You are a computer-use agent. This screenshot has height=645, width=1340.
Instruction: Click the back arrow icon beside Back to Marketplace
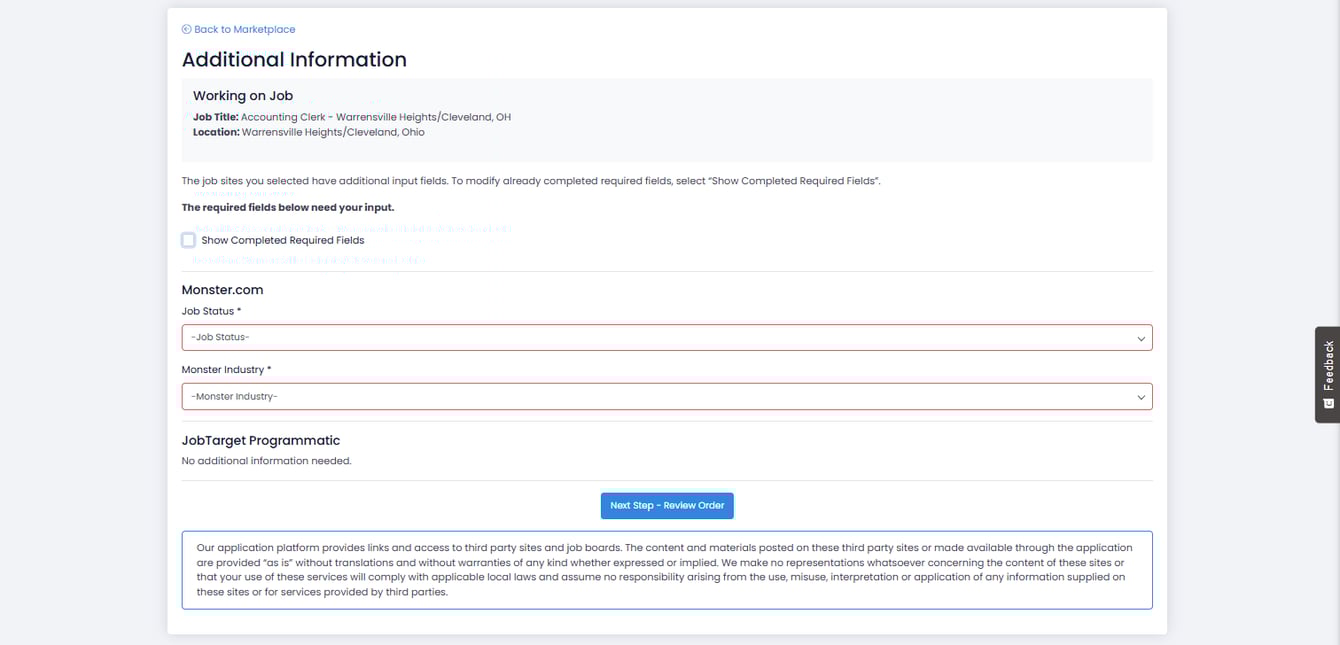[x=185, y=29]
